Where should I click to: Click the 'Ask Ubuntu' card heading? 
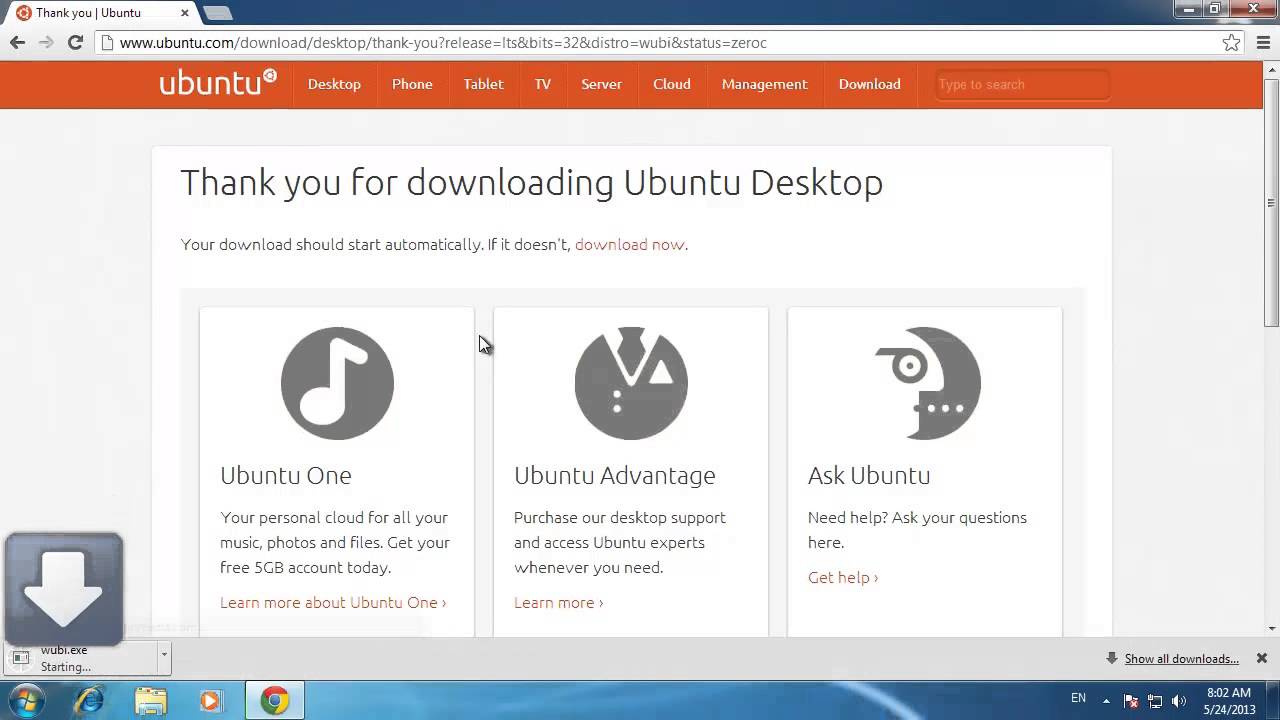[x=869, y=475]
